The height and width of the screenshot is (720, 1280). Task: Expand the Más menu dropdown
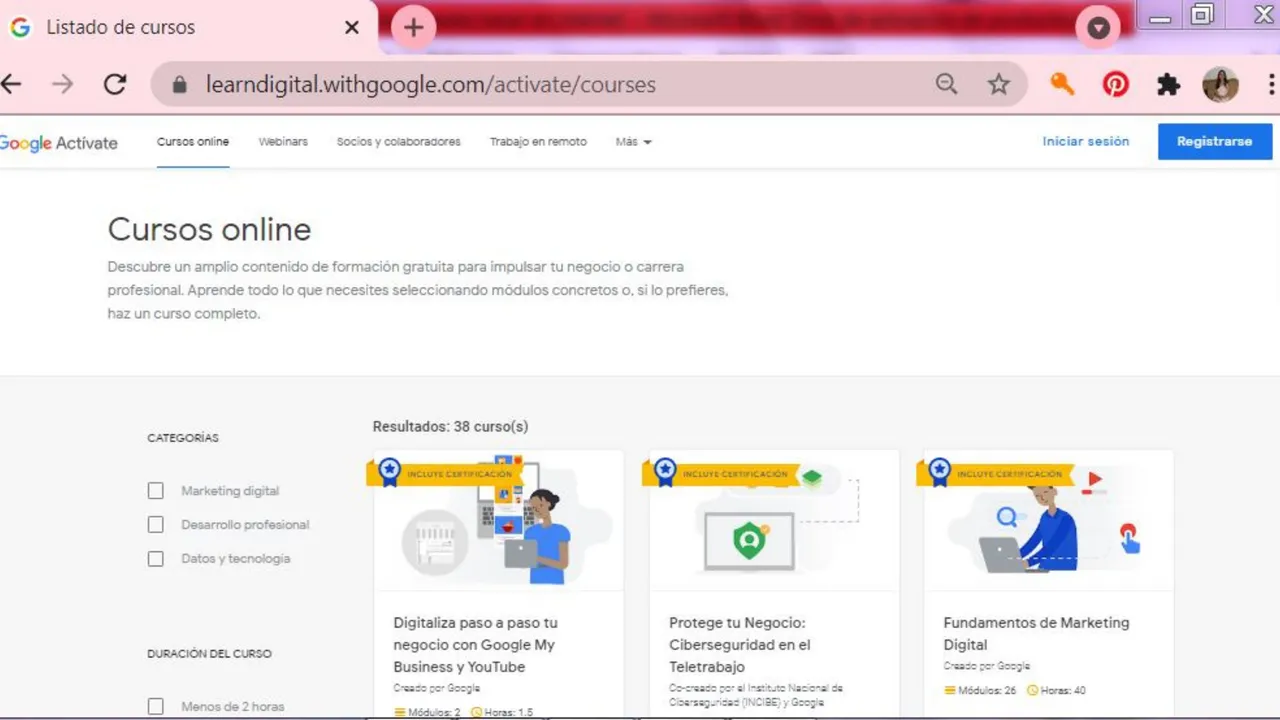[x=633, y=142]
